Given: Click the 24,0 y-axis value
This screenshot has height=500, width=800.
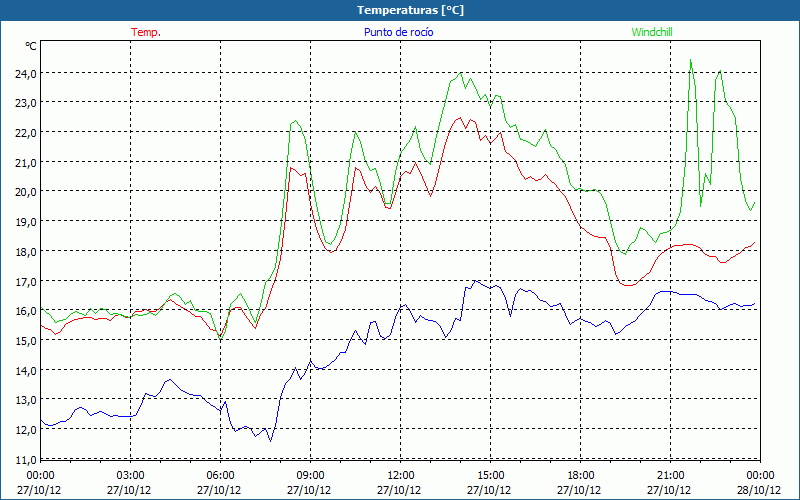Looking at the screenshot, I should [26, 73].
